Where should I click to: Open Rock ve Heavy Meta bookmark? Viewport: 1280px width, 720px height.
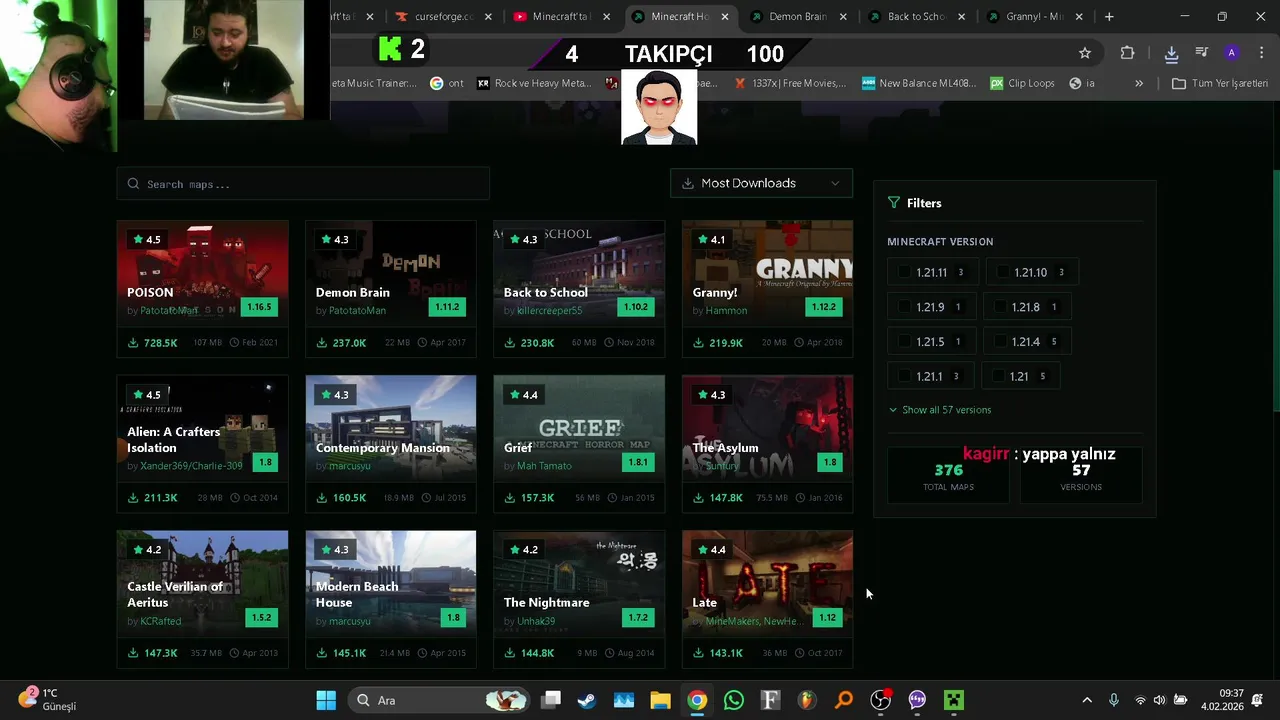pos(534,83)
